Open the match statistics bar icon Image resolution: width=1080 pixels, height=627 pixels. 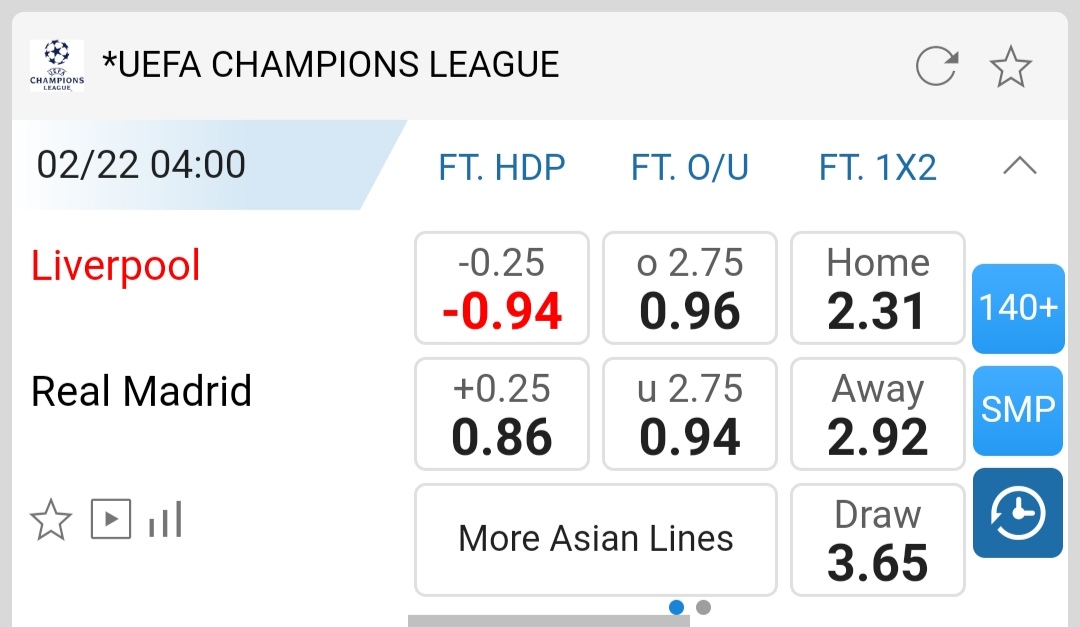click(x=165, y=519)
